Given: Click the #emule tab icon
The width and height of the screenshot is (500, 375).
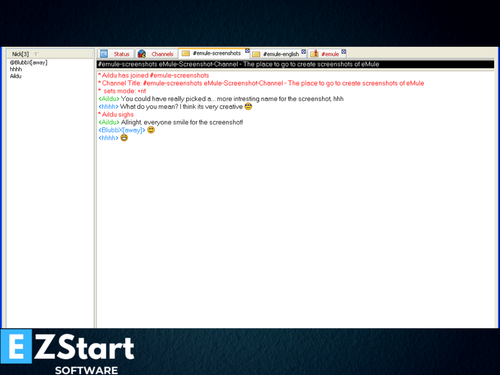Looking at the screenshot, I should click(x=314, y=53).
